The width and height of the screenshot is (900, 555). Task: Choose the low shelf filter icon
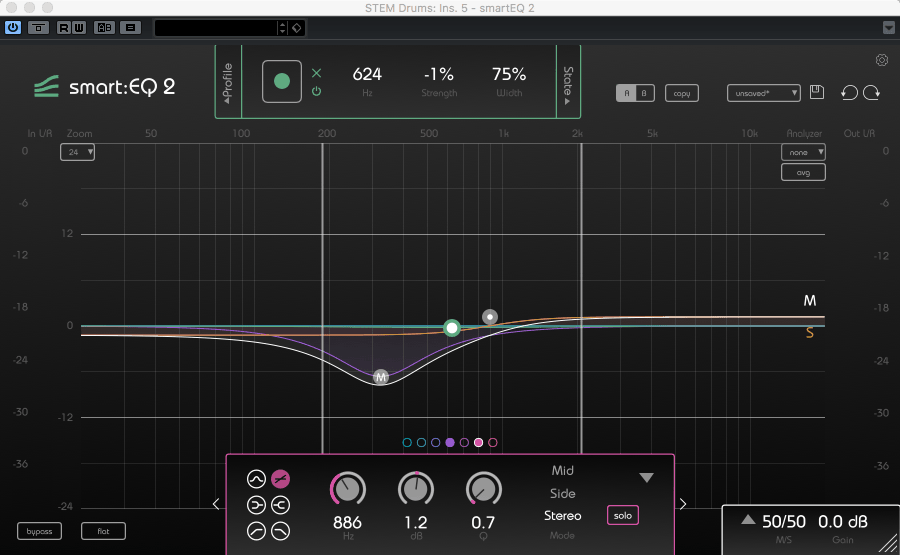[x=256, y=505]
